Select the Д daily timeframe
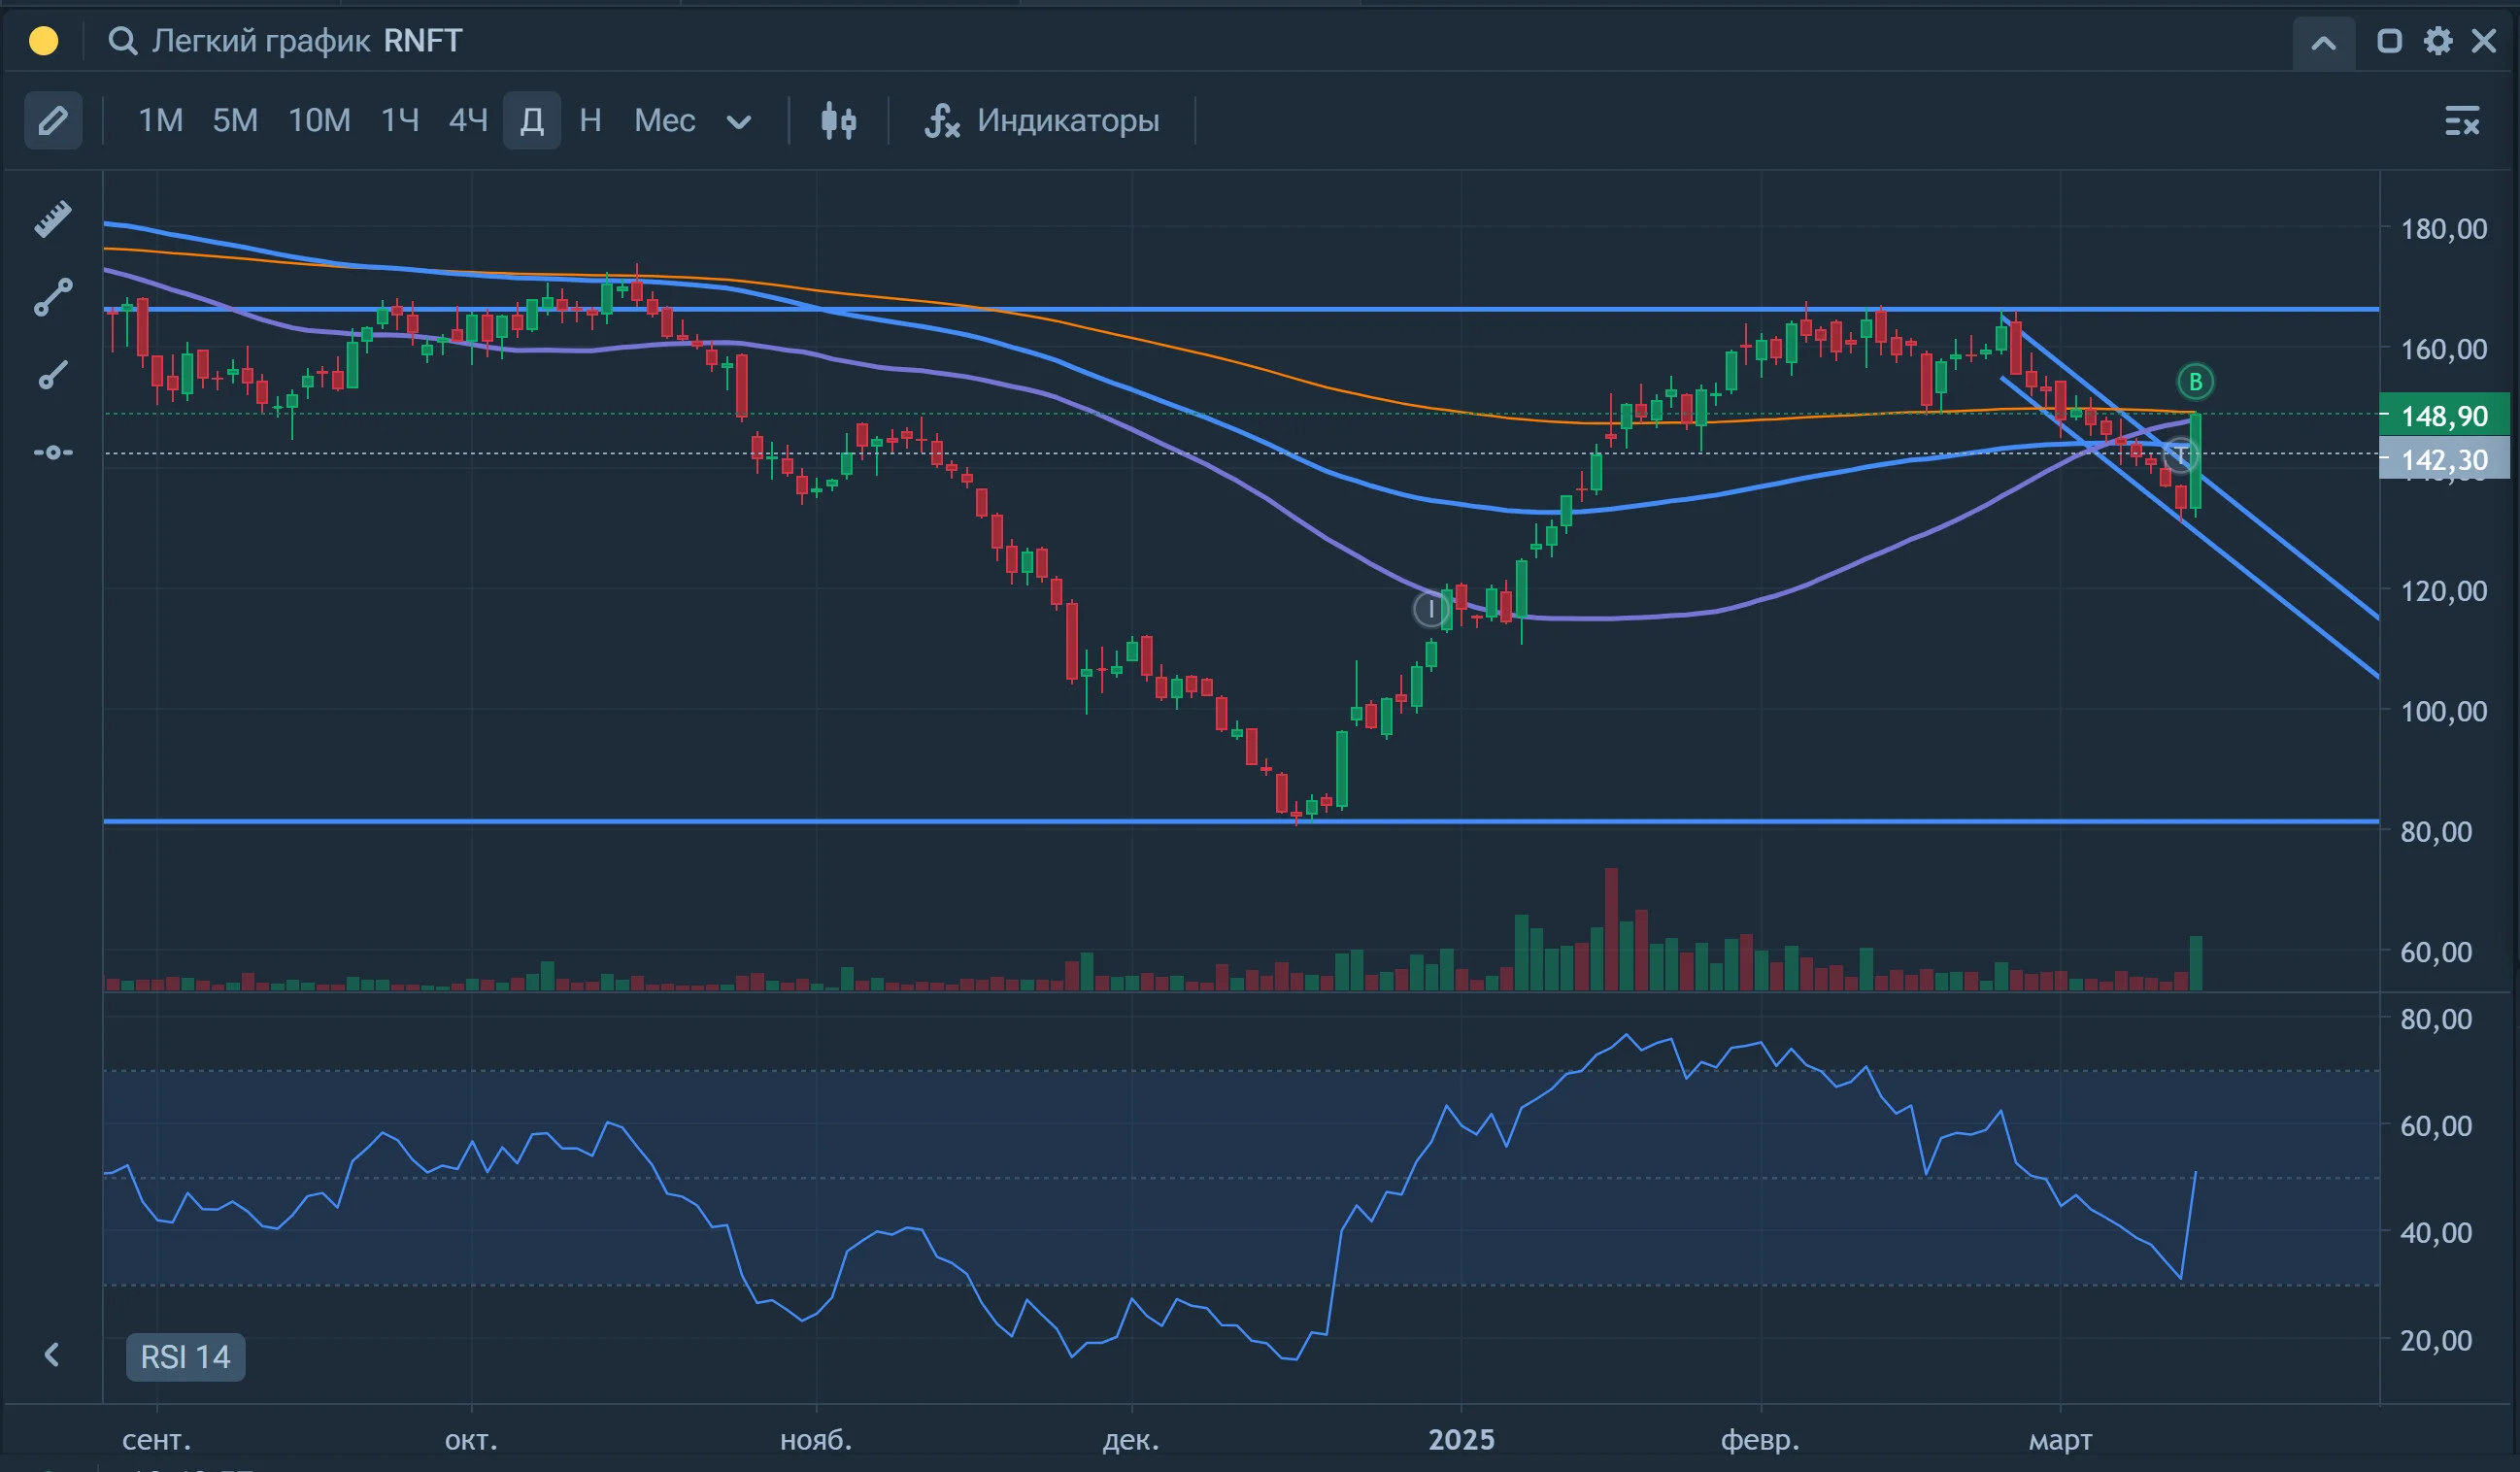Viewport: 2520px width, 1472px height. tap(532, 121)
